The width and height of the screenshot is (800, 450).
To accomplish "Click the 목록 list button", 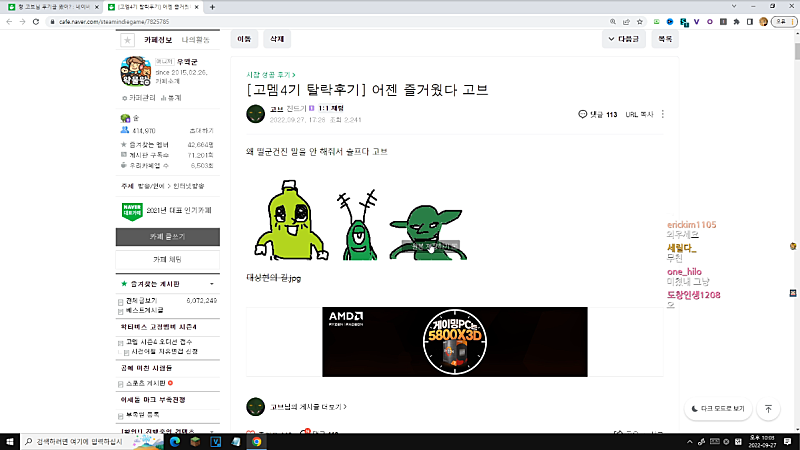I will point(665,39).
